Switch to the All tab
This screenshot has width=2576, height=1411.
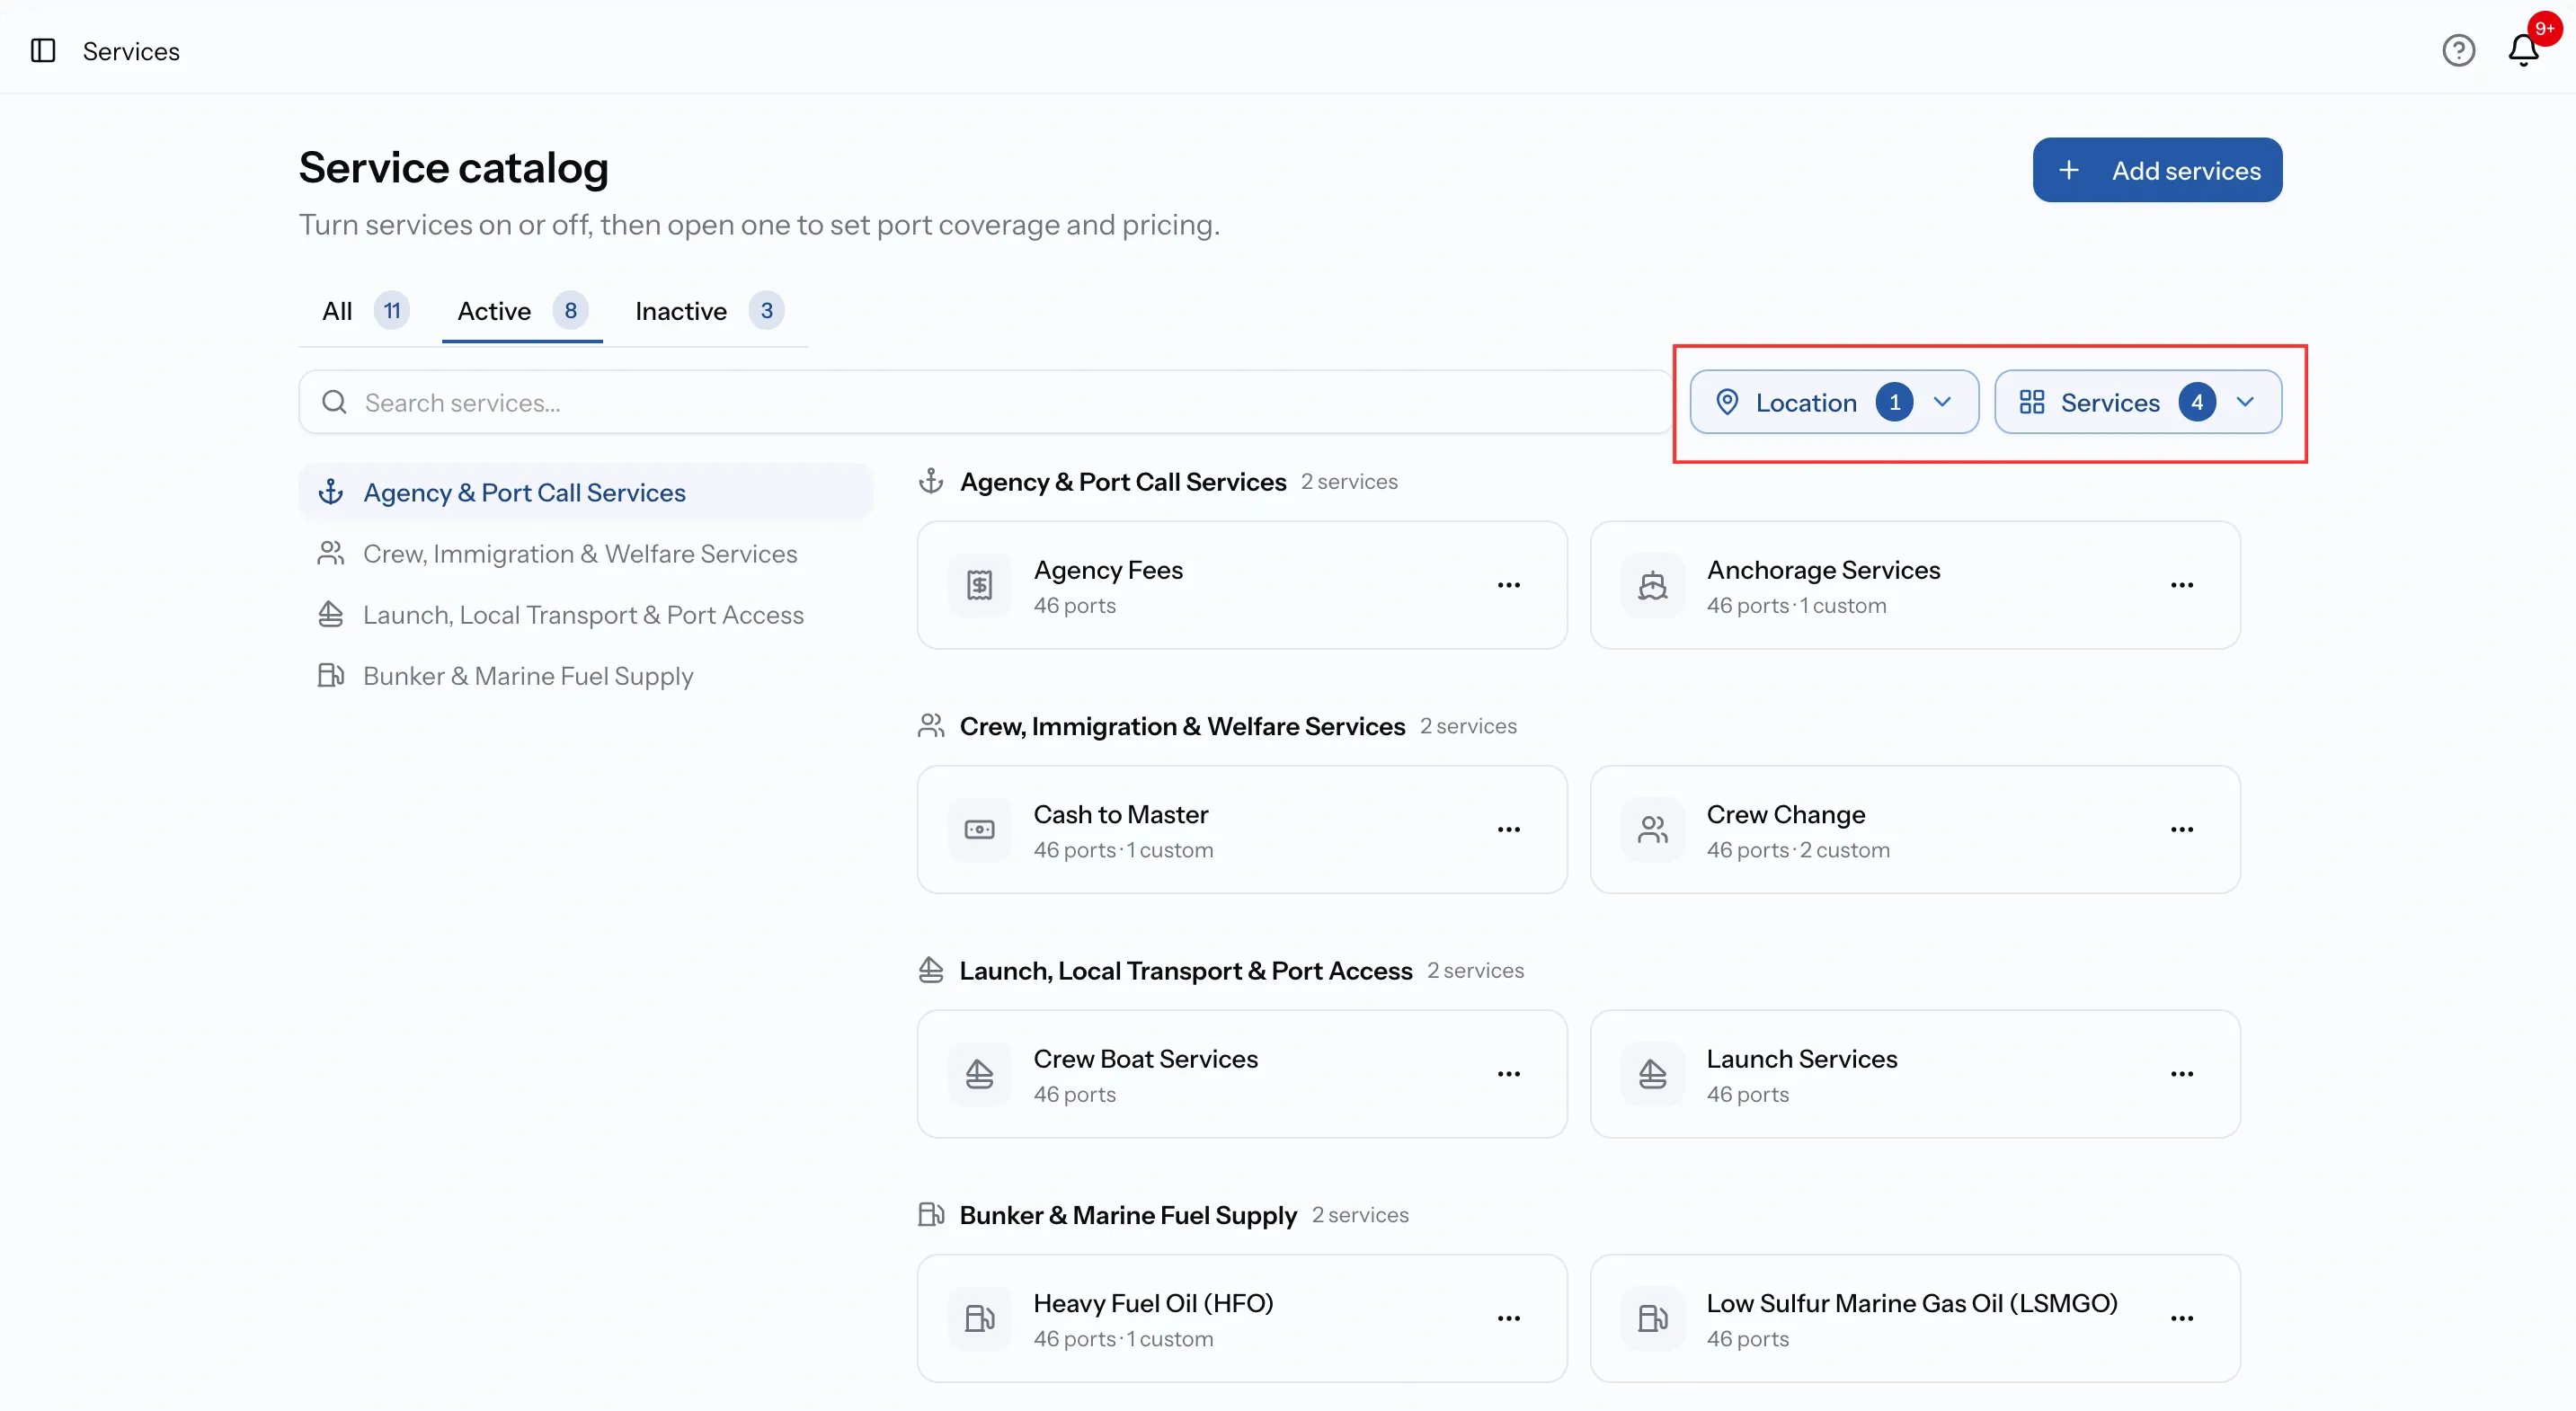[x=365, y=311]
